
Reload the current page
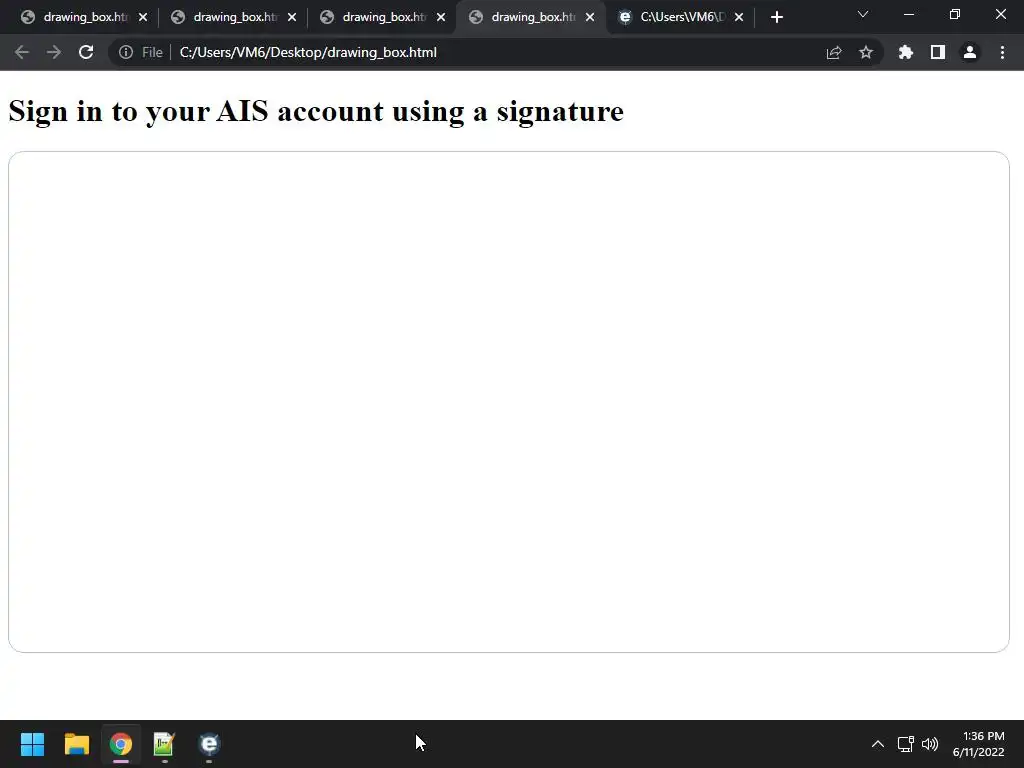coord(86,52)
